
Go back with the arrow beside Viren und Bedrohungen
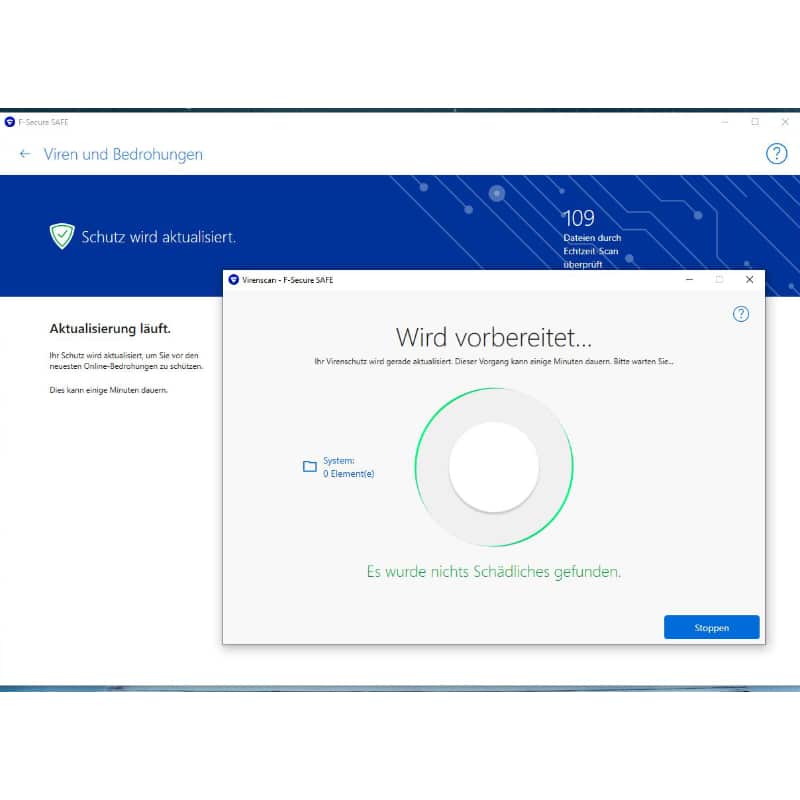tap(25, 154)
